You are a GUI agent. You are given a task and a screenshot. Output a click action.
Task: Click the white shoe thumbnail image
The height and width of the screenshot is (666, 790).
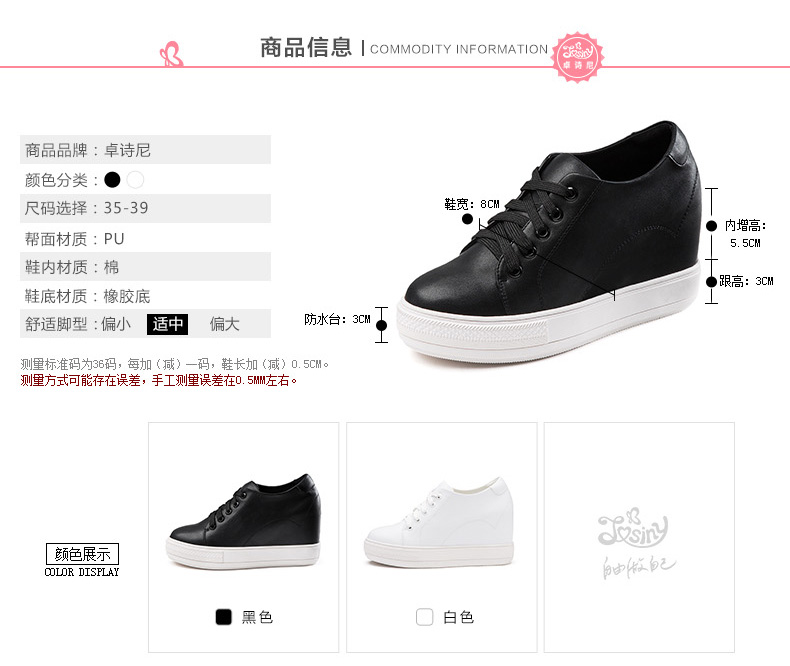439,522
